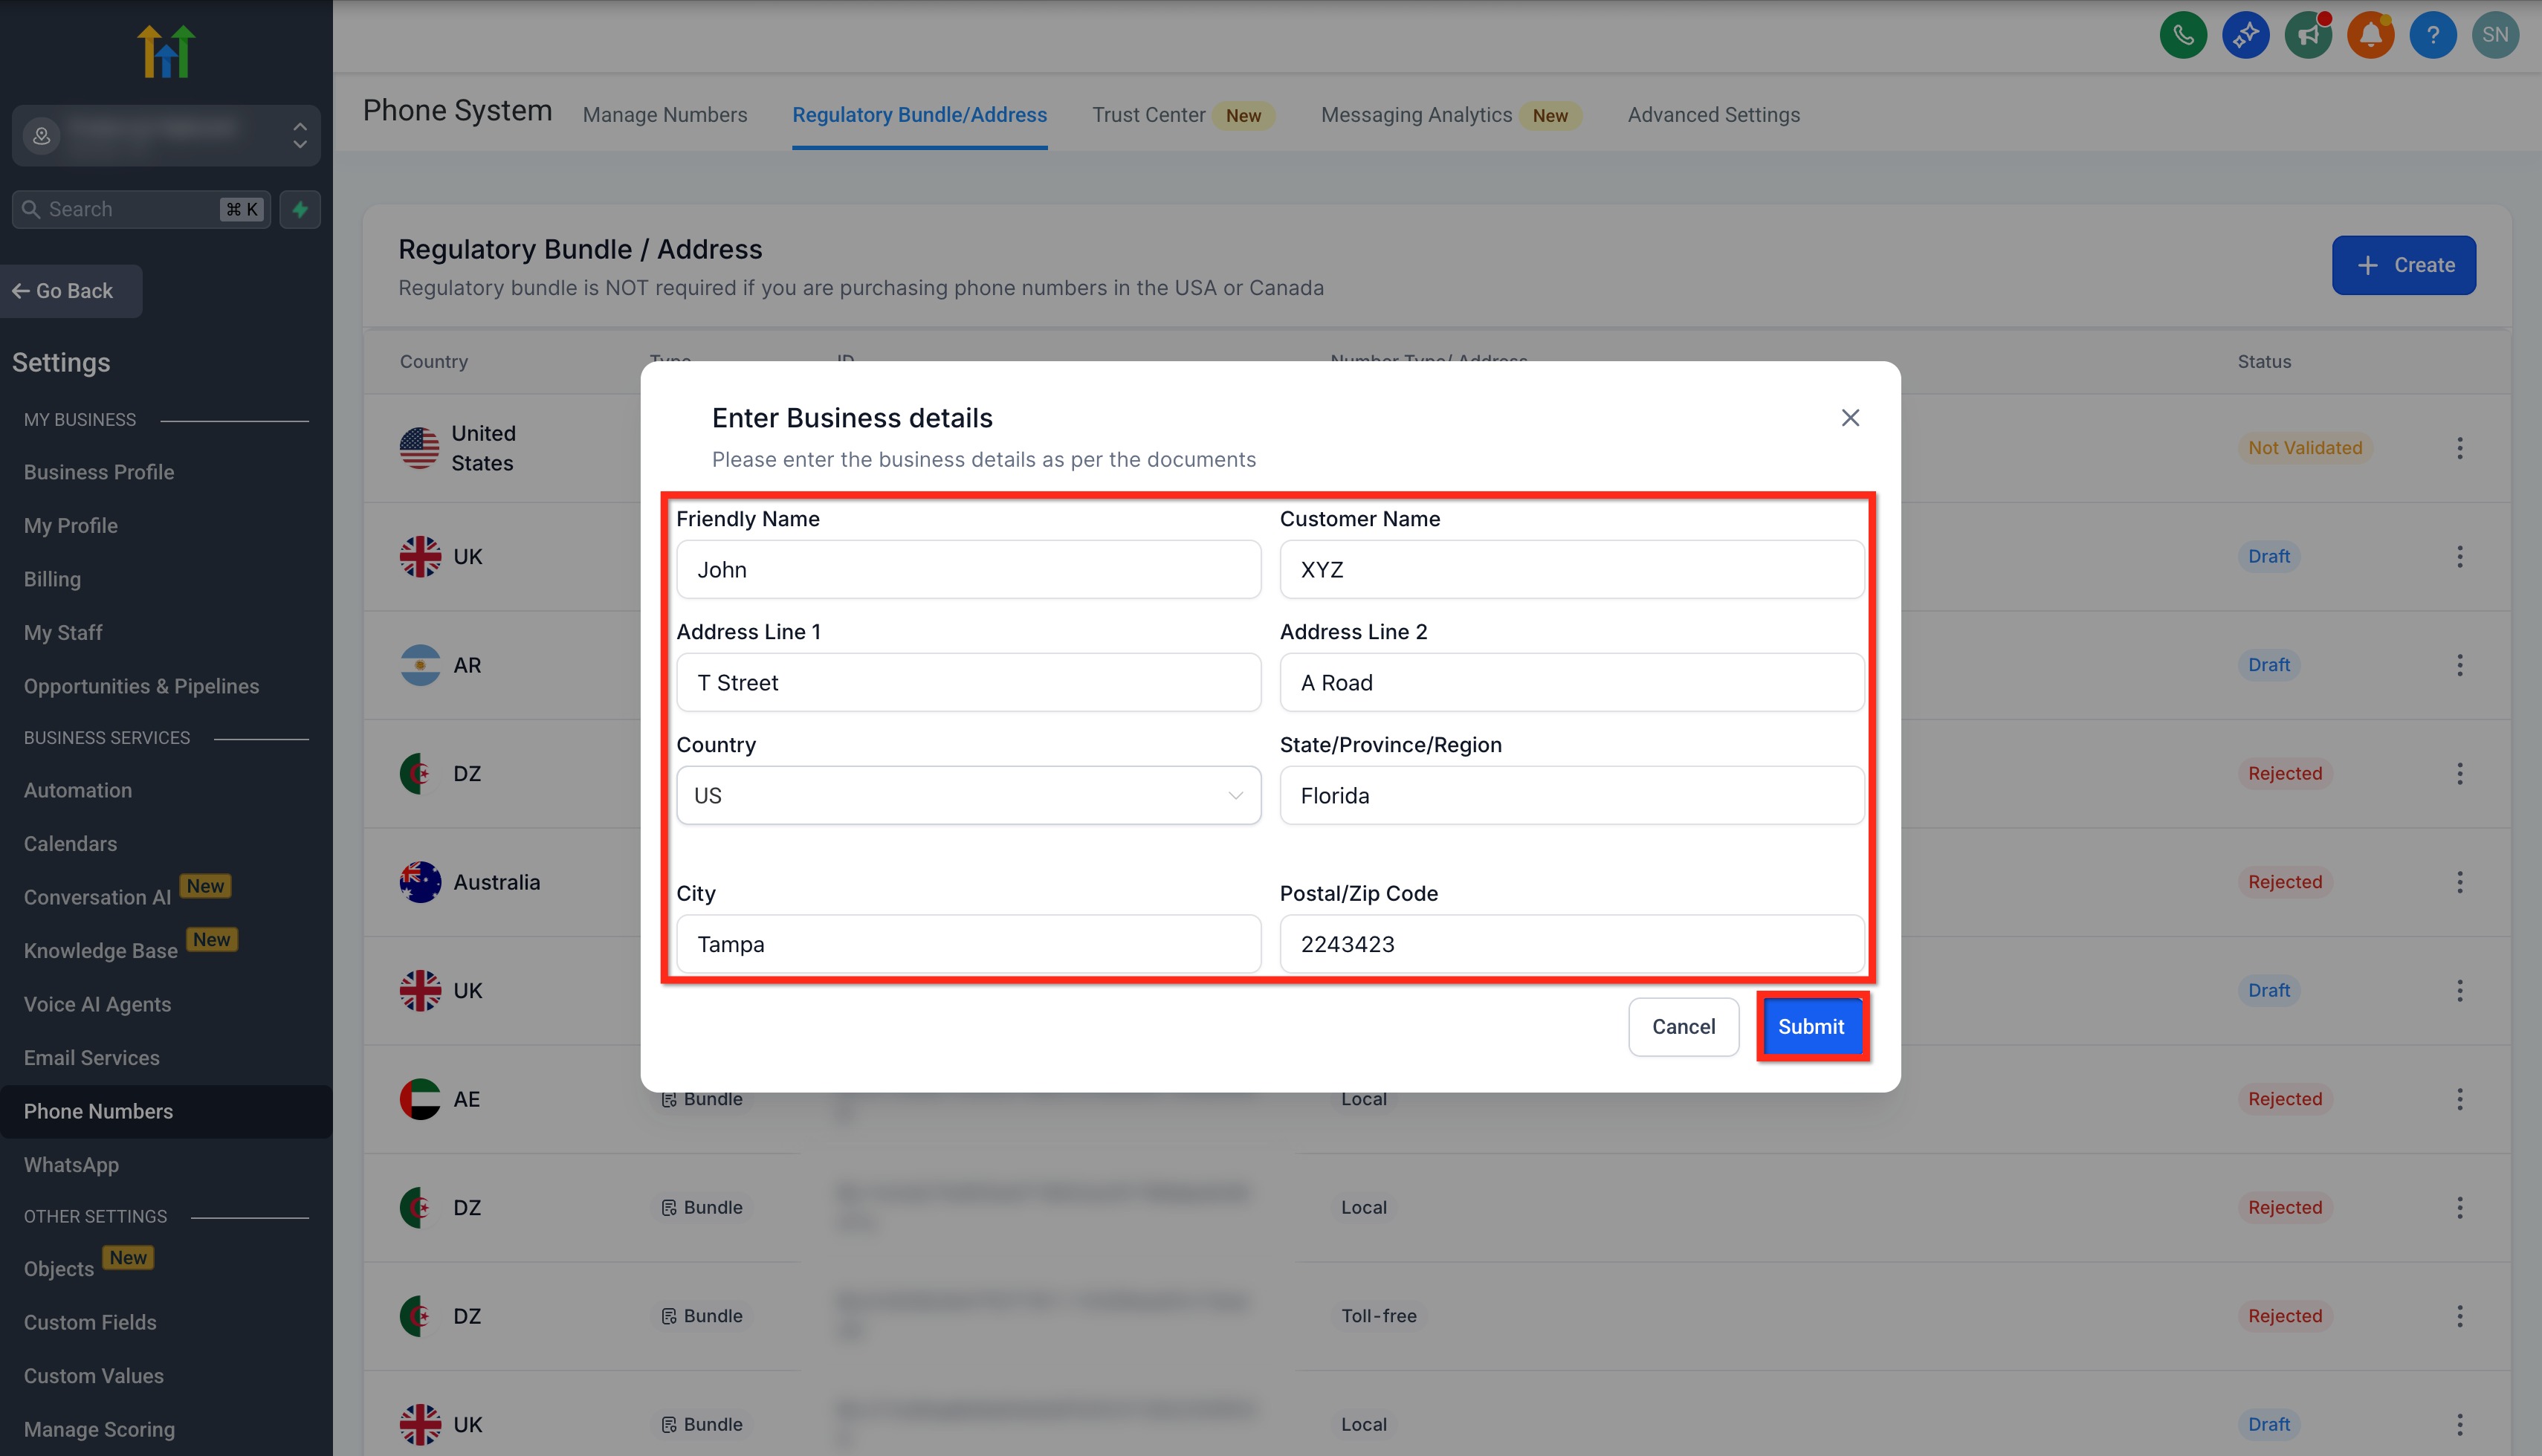Click the Create bundle button
2542x1456 pixels.
[2403, 265]
